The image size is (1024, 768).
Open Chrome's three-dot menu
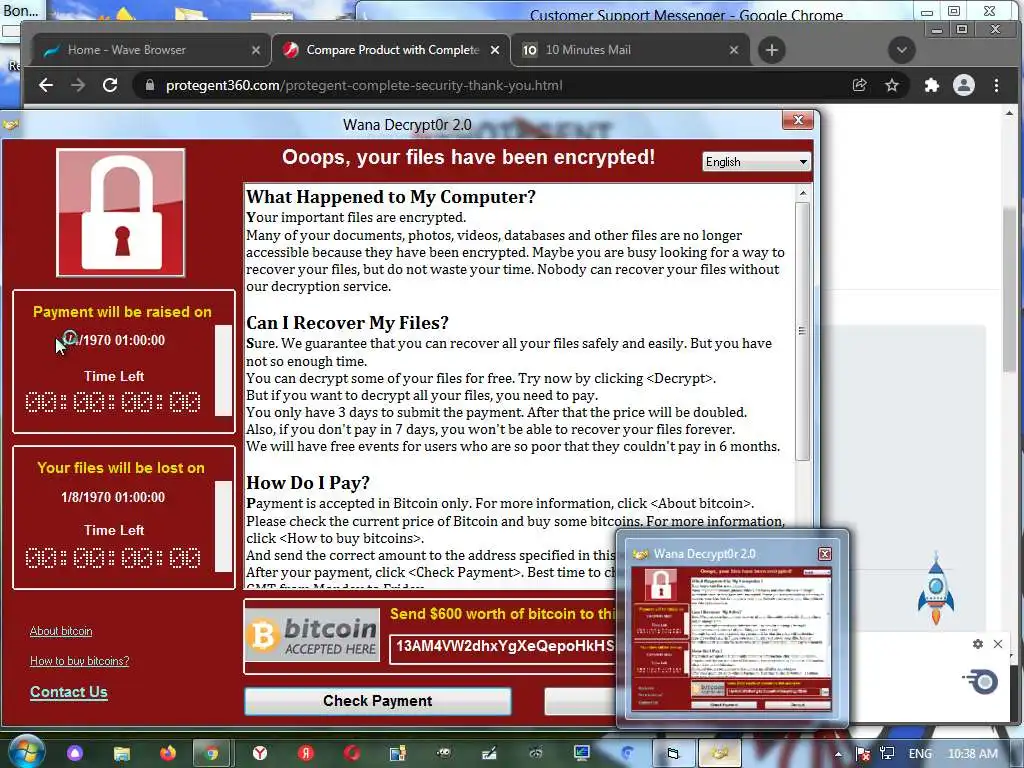click(x=996, y=85)
